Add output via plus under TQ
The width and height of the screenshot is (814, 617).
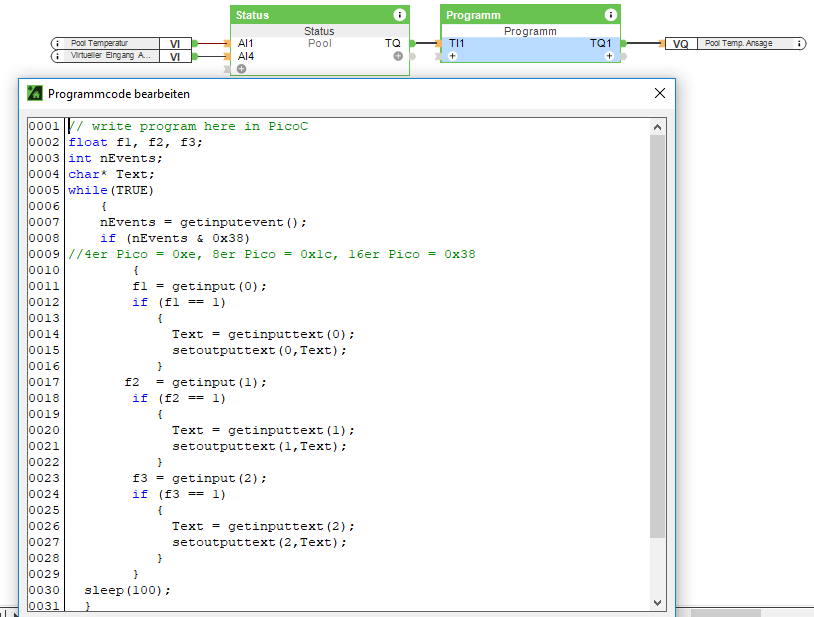tap(398, 56)
